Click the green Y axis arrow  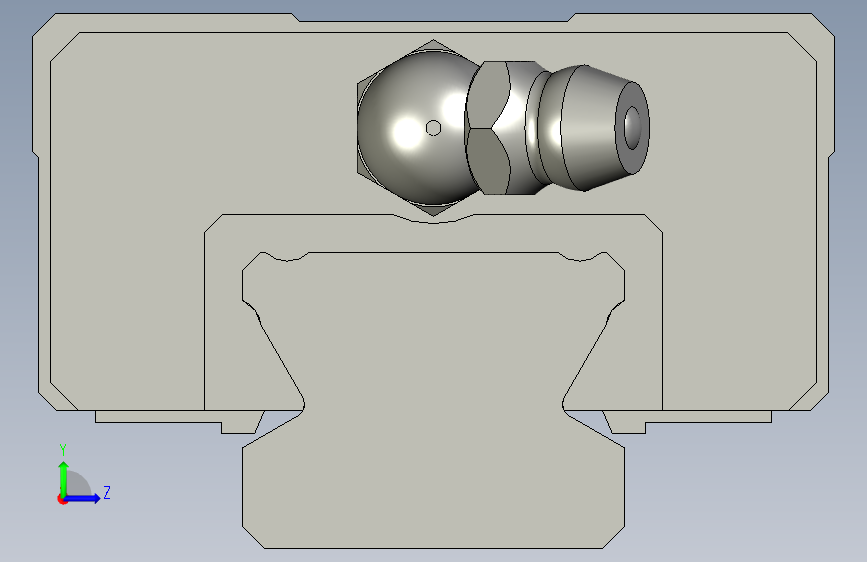pyautogui.click(x=63, y=479)
